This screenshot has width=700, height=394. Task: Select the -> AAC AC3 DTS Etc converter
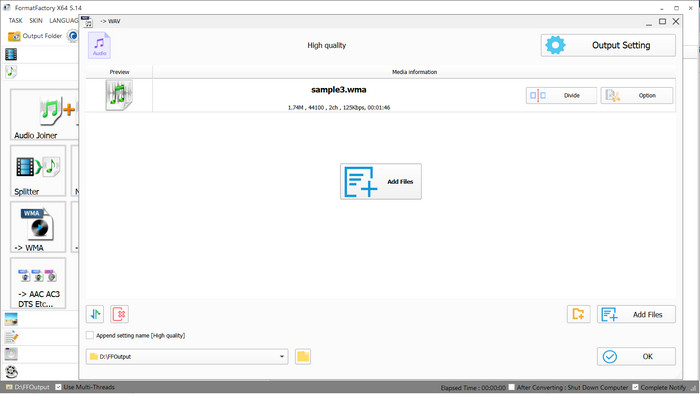(x=38, y=283)
